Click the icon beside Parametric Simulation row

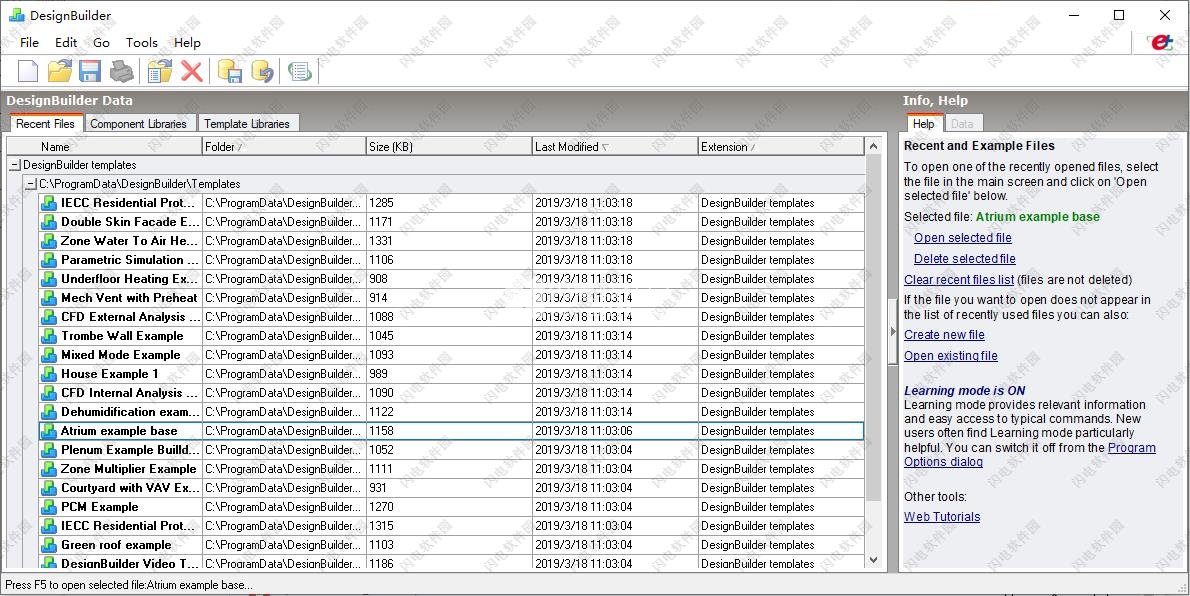49,260
